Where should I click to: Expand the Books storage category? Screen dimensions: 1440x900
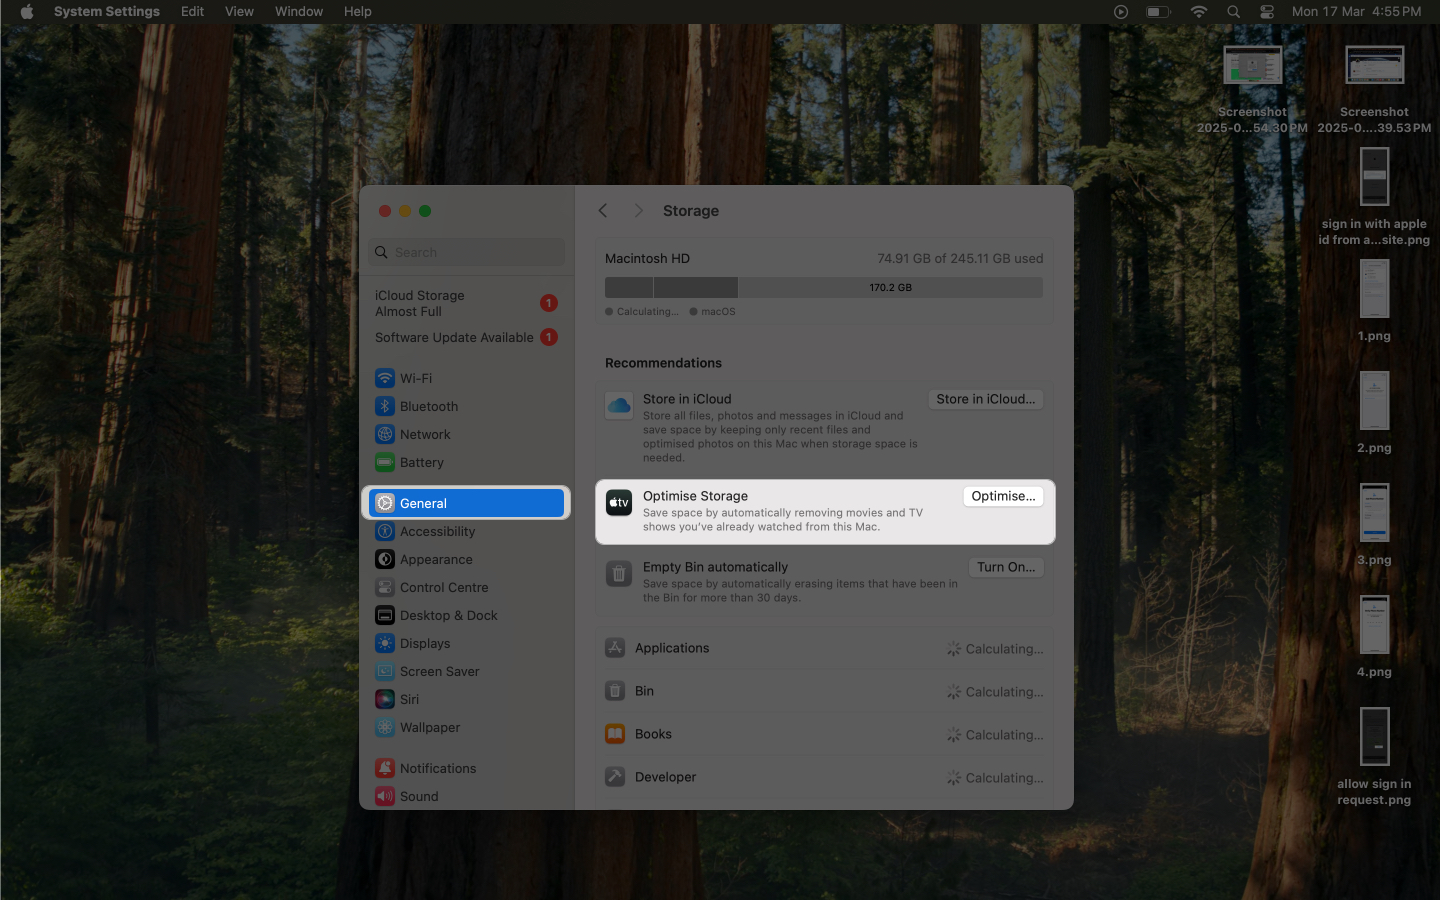tap(822, 734)
